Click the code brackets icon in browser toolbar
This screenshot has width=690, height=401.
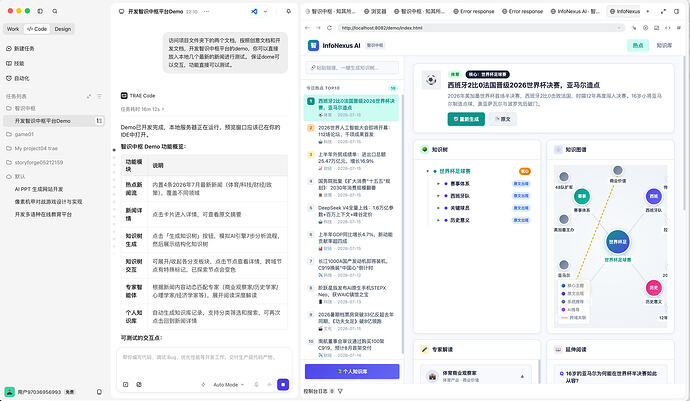pyautogui.click(x=667, y=28)
